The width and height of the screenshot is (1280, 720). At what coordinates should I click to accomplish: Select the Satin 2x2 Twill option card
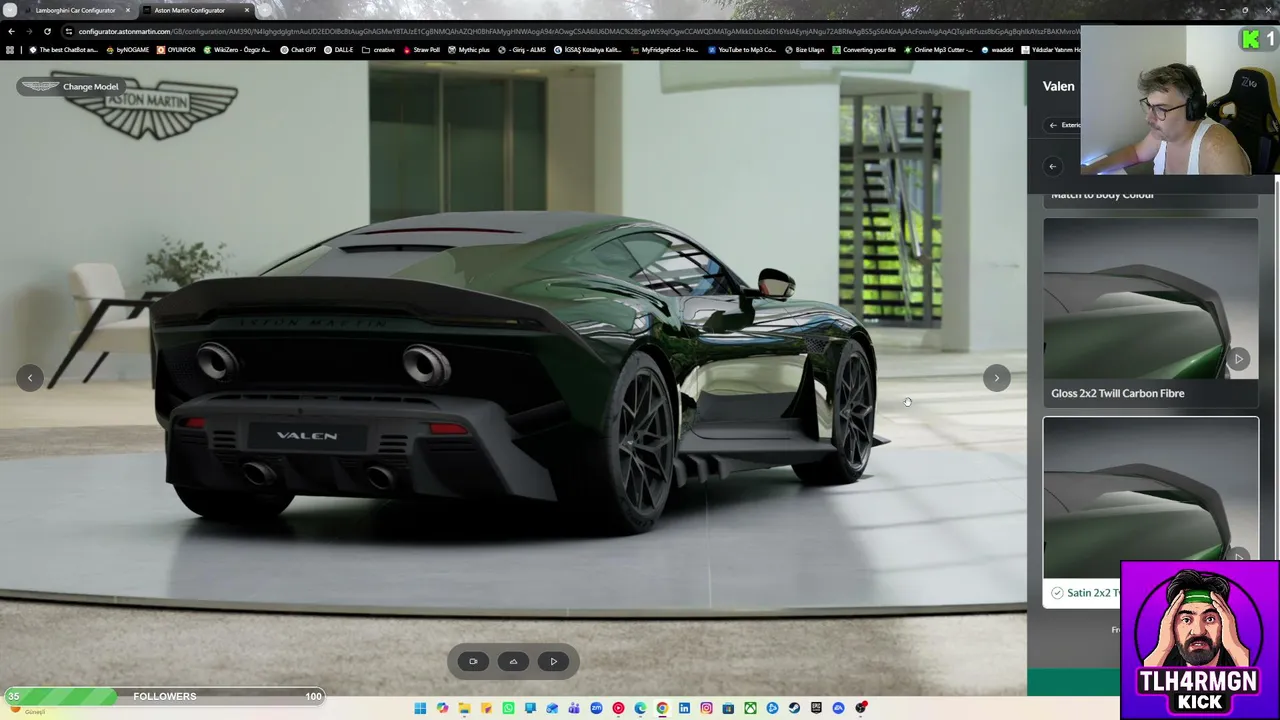point(1151,512)
